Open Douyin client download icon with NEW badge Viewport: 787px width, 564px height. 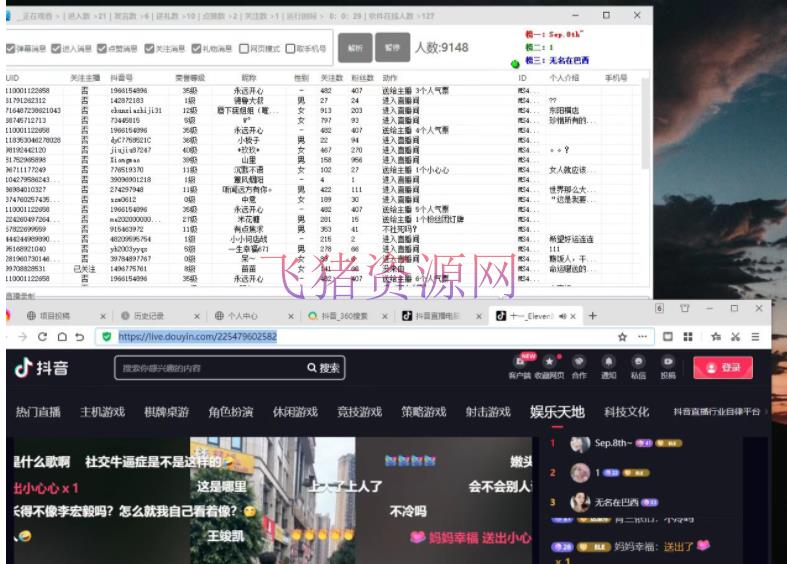(519, 362)
